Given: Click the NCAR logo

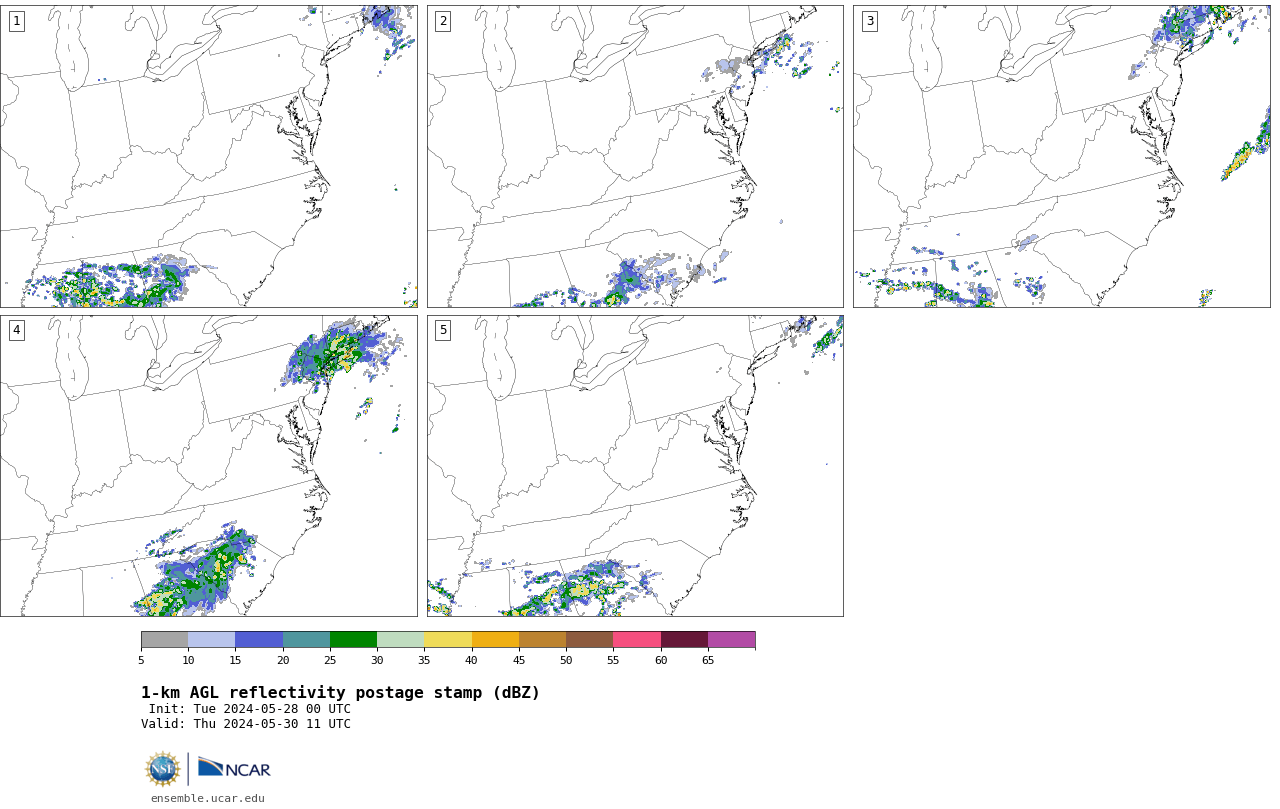Looking at the screenshot, I should pos(234,768).
